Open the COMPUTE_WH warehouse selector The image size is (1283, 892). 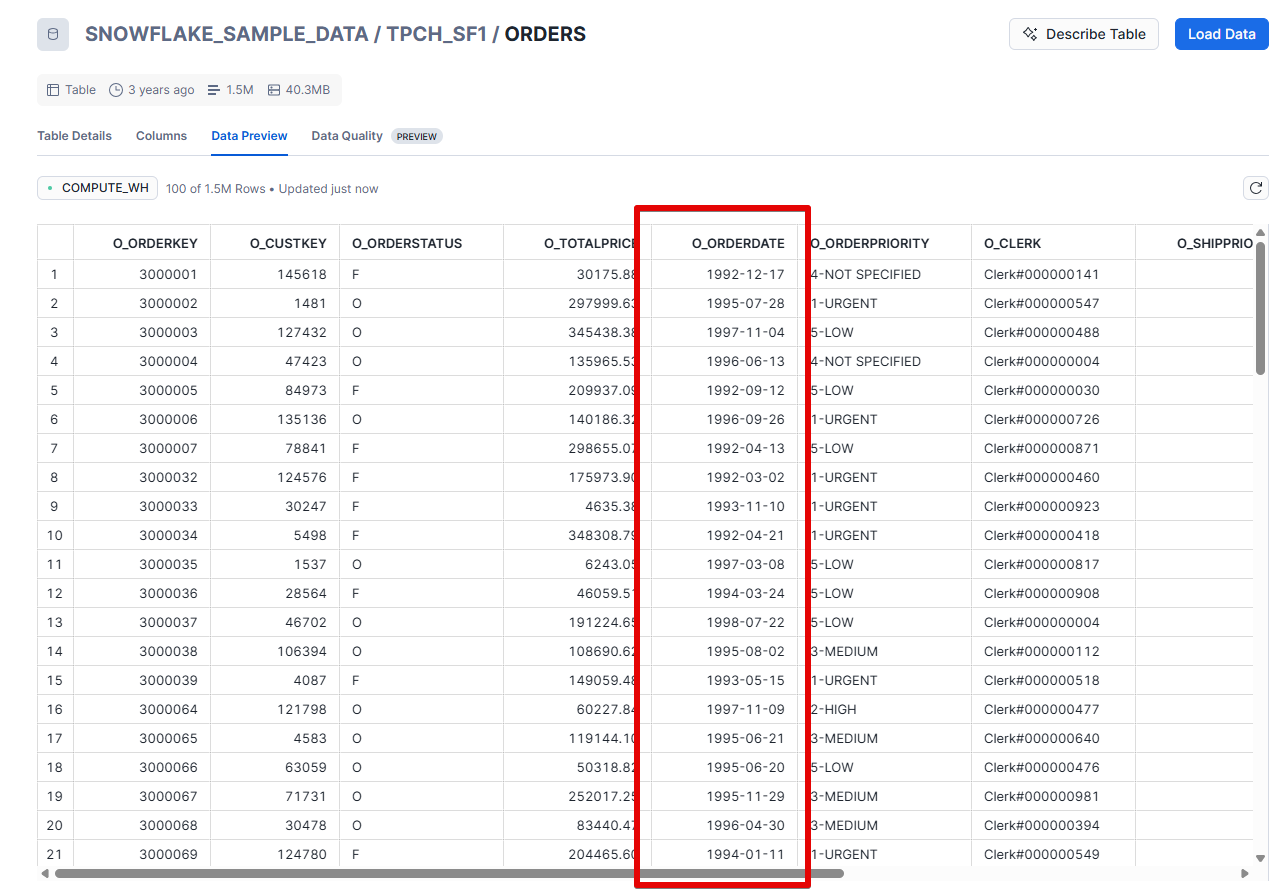coord(97,188)
